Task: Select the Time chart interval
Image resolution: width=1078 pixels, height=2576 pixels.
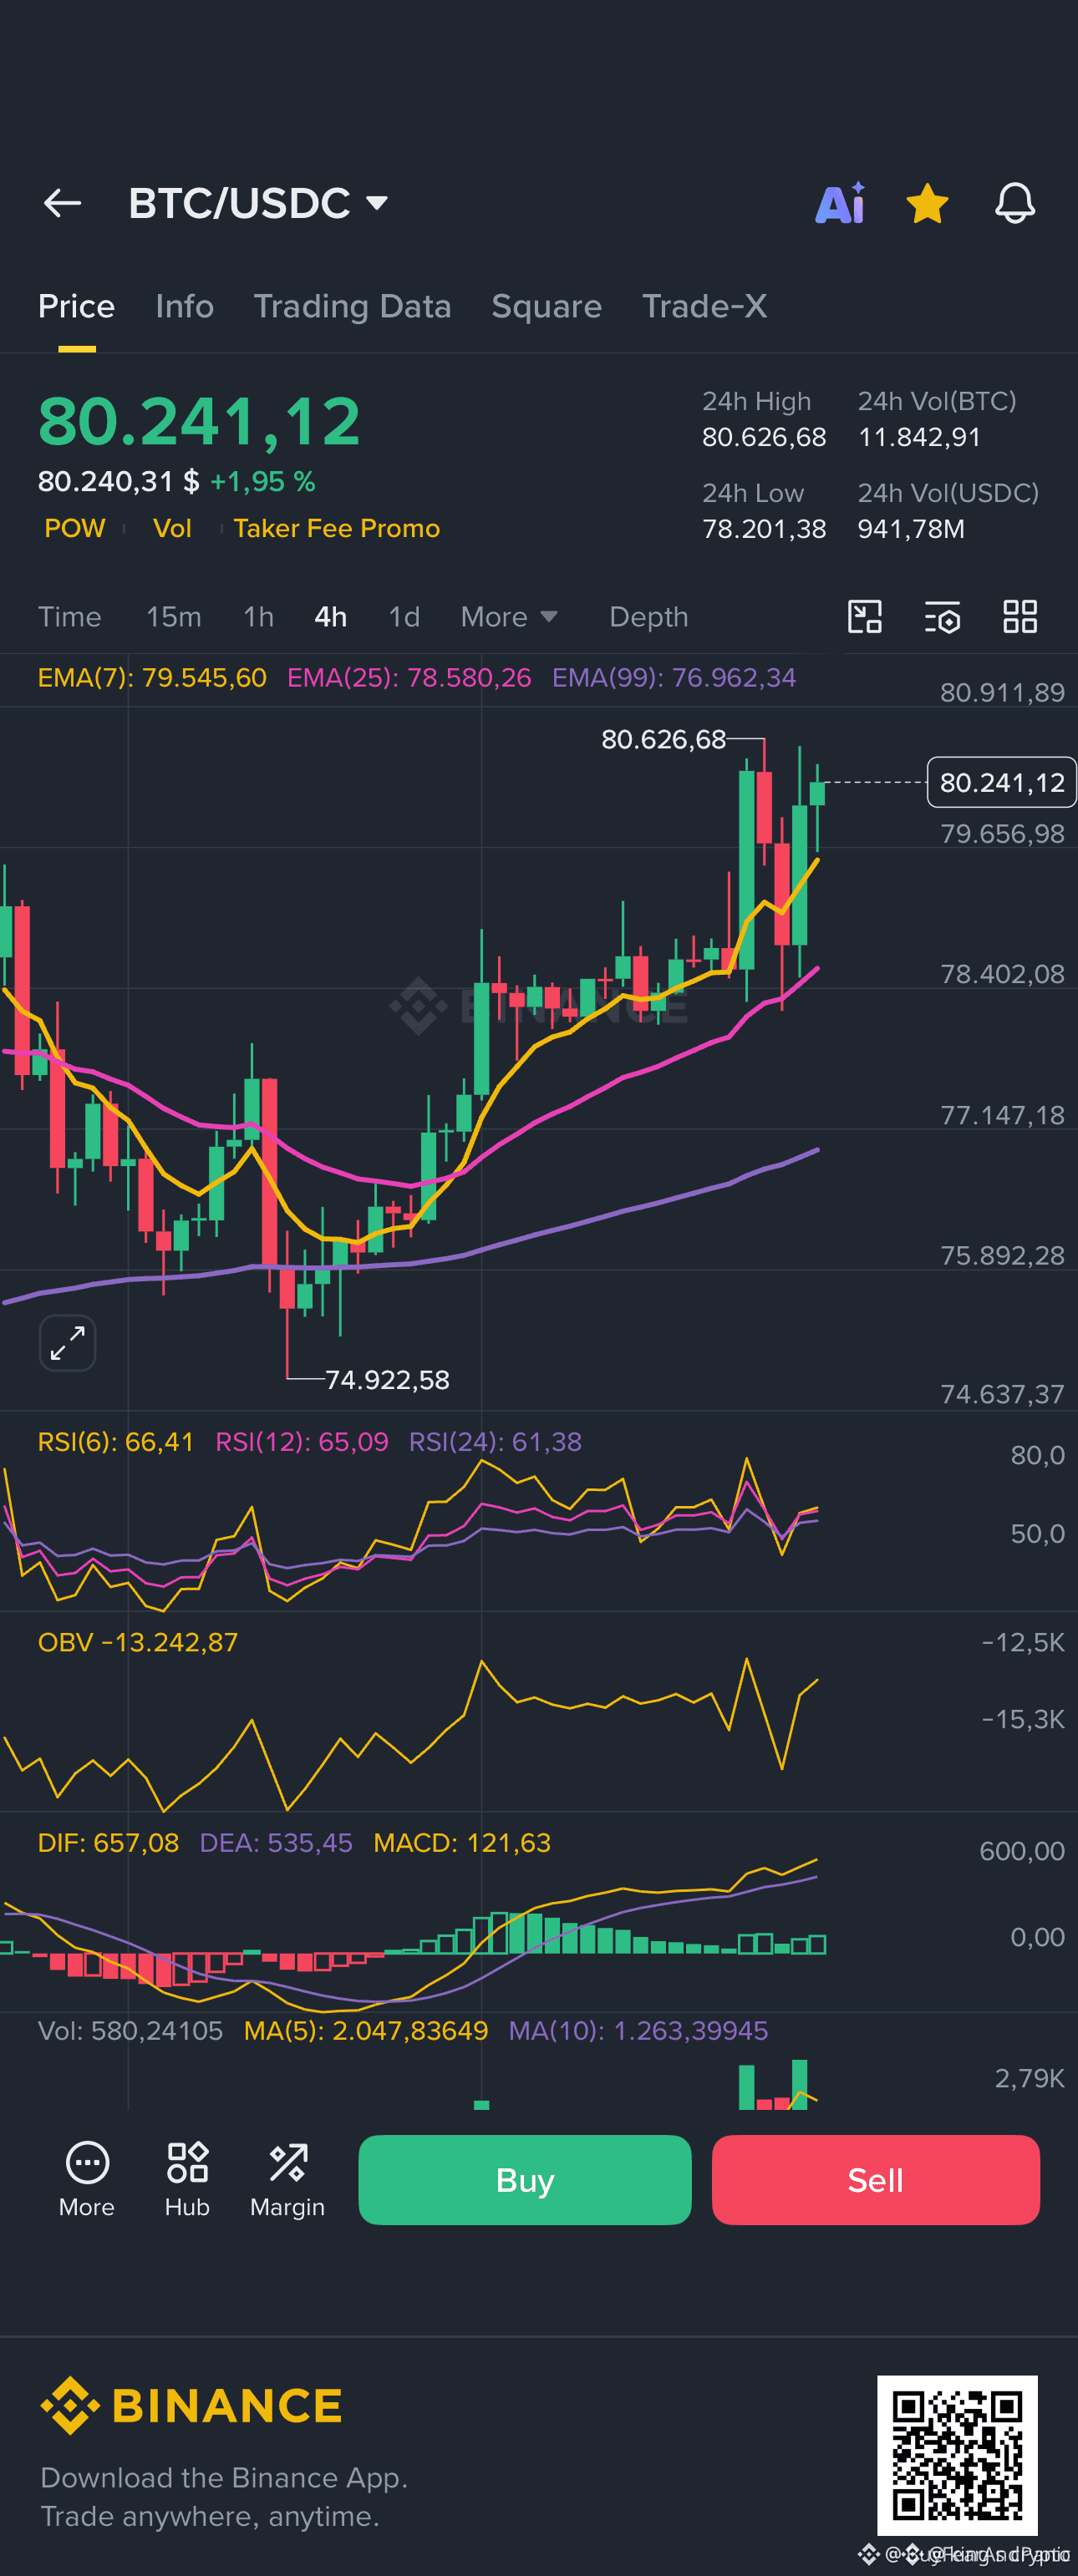Action: (x=69, y=617)
